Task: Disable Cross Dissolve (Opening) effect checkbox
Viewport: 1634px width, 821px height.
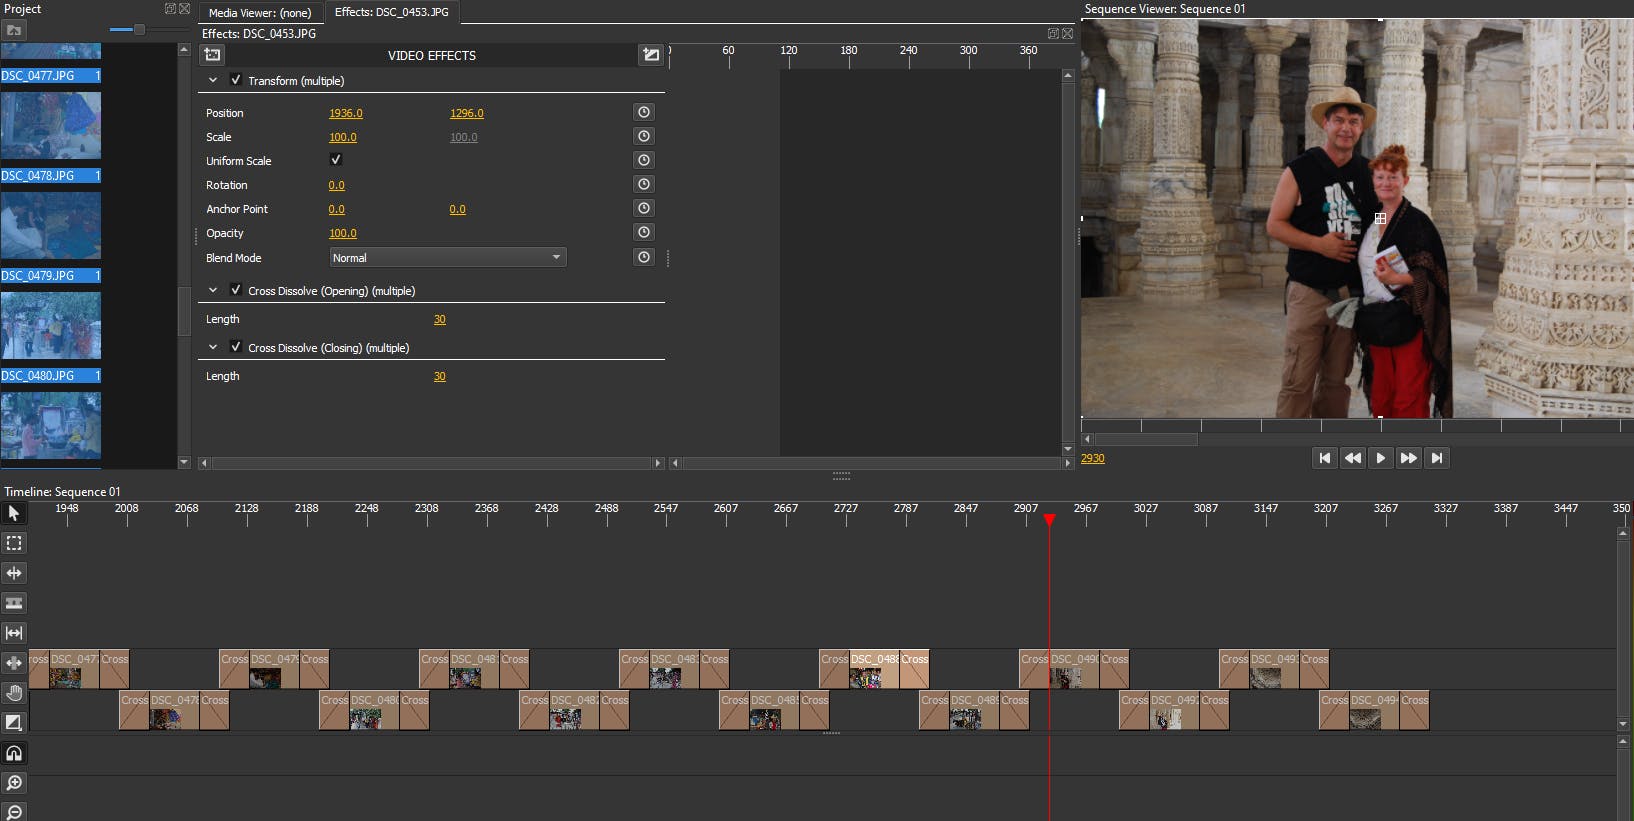Action: point(236,290)
